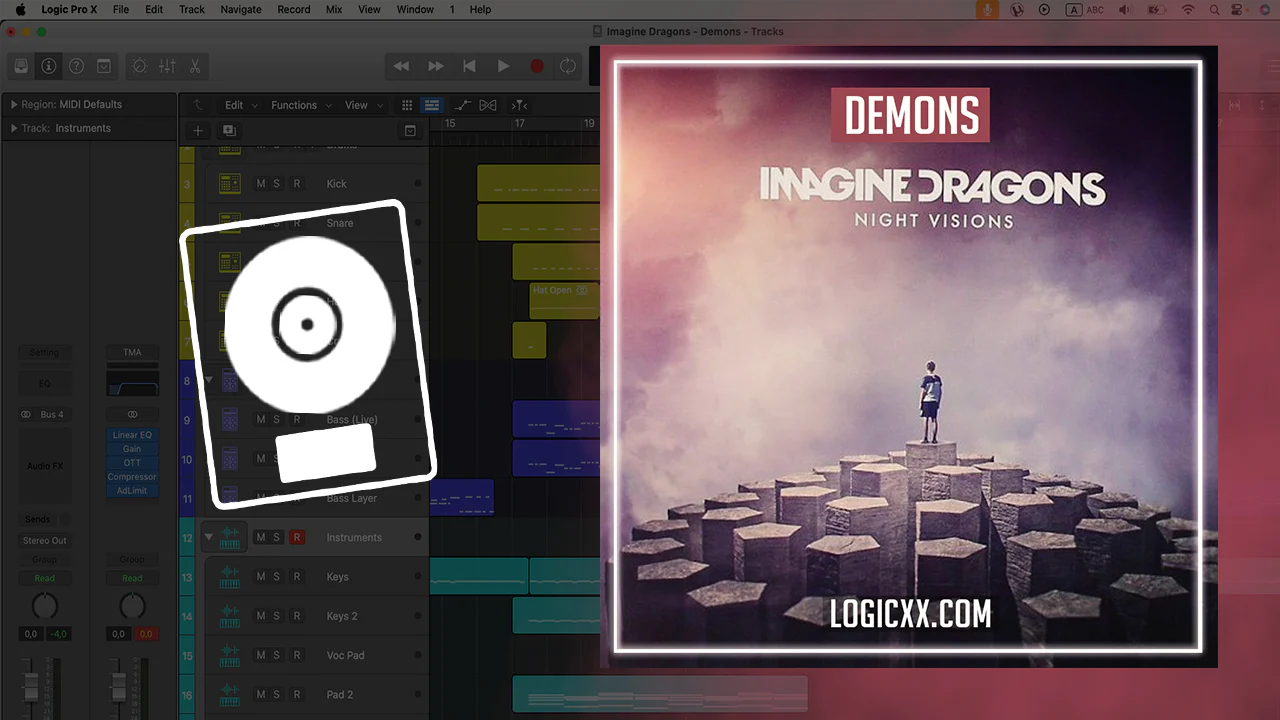Click the Fast Forward transport button

tap(436, 66)
